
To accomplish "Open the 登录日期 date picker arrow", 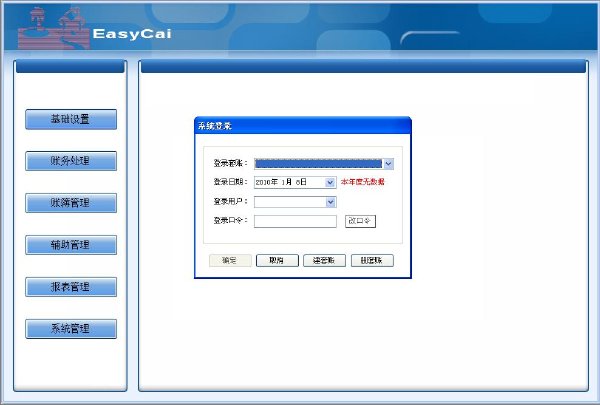I will 330,183.
